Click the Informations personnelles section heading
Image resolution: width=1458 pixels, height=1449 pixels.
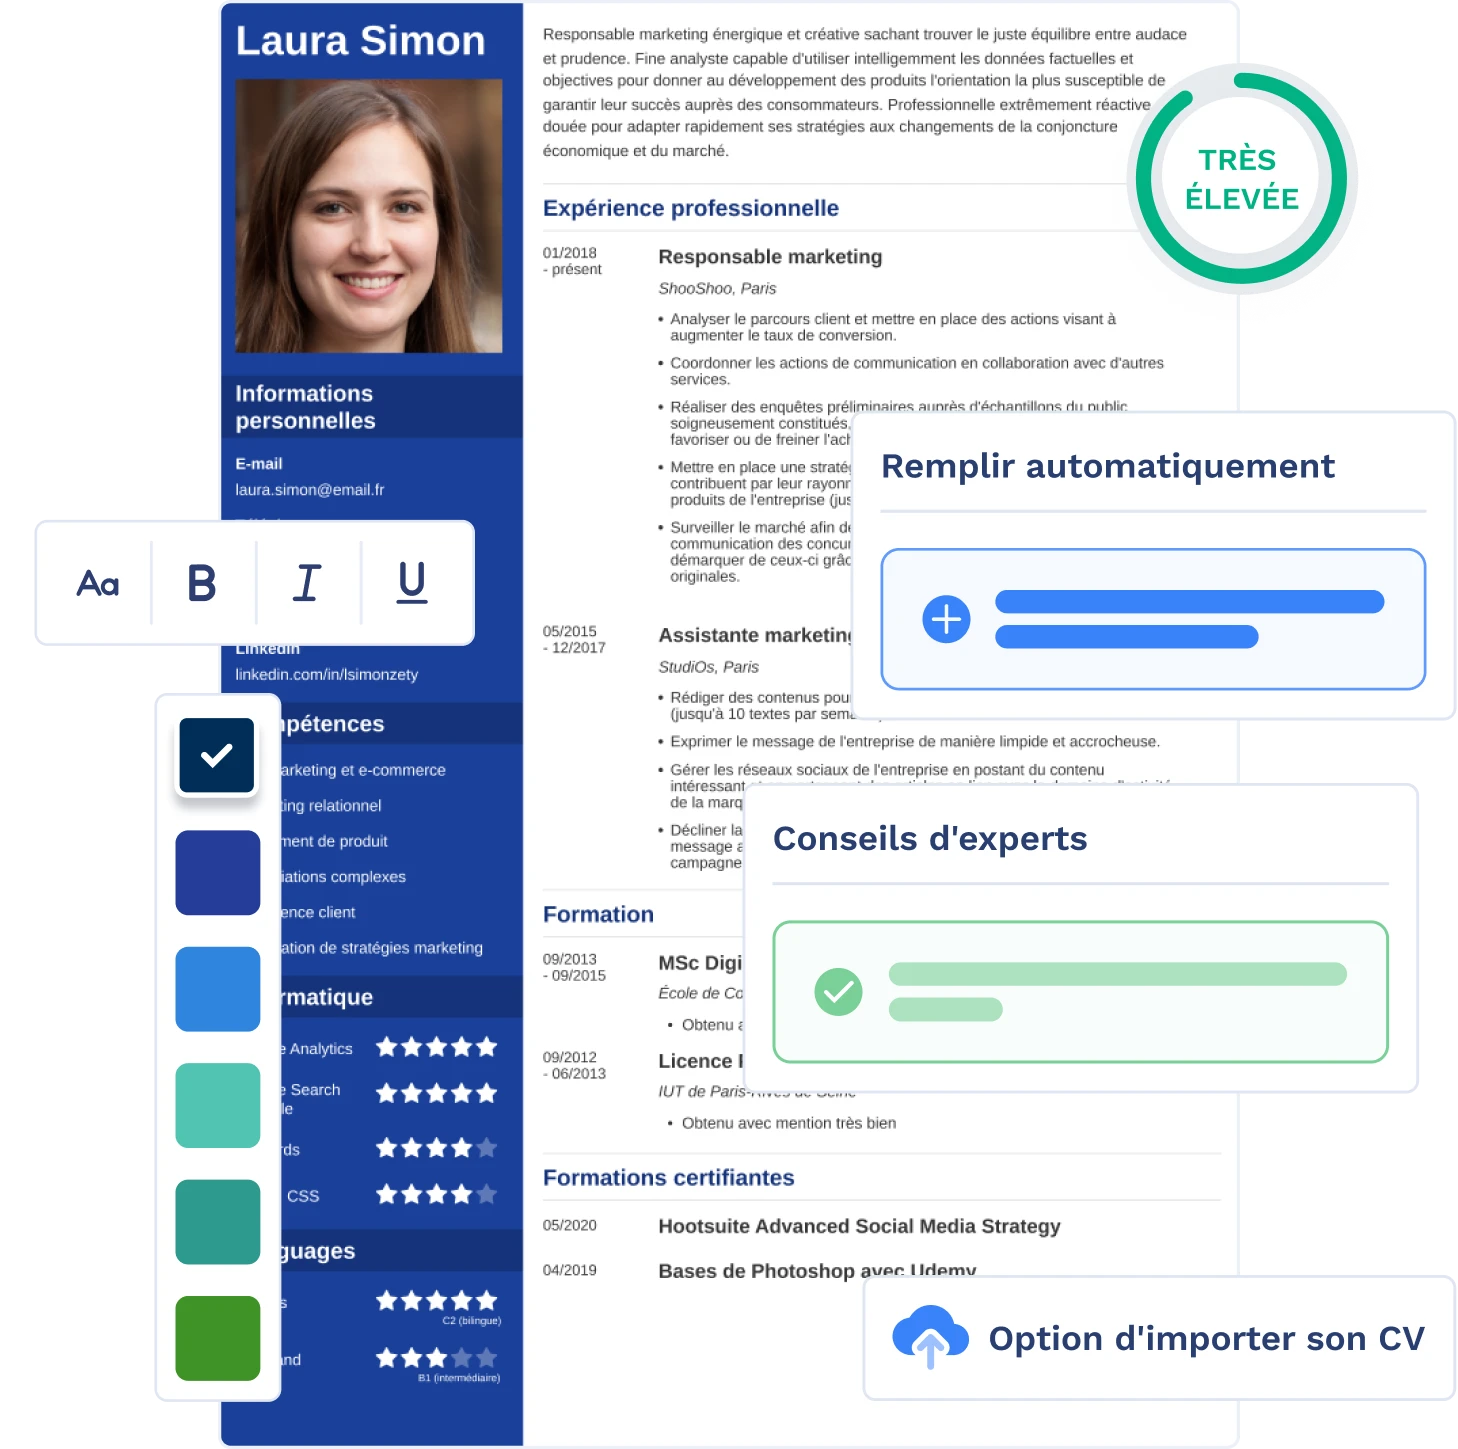(x=305, y=407)
